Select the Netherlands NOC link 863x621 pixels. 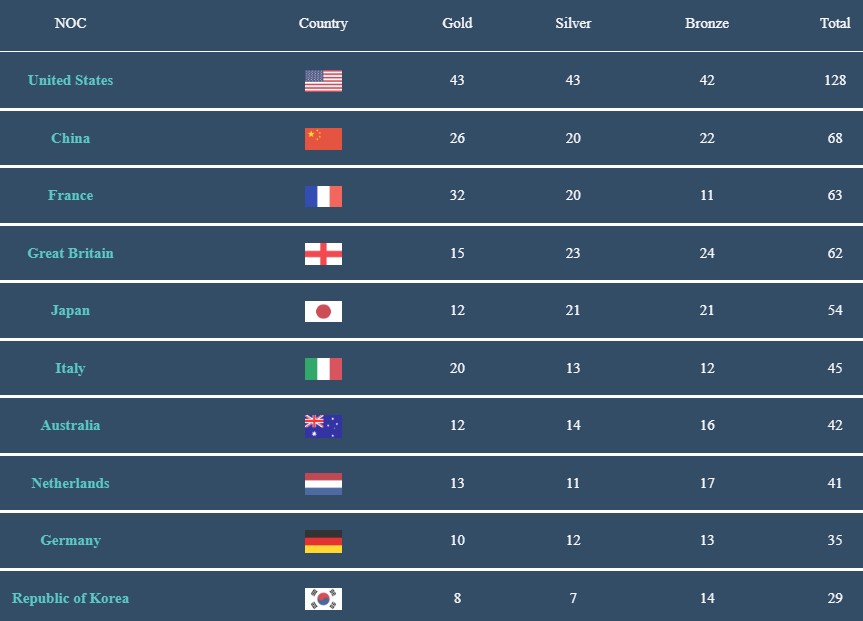tap(70, 483)
